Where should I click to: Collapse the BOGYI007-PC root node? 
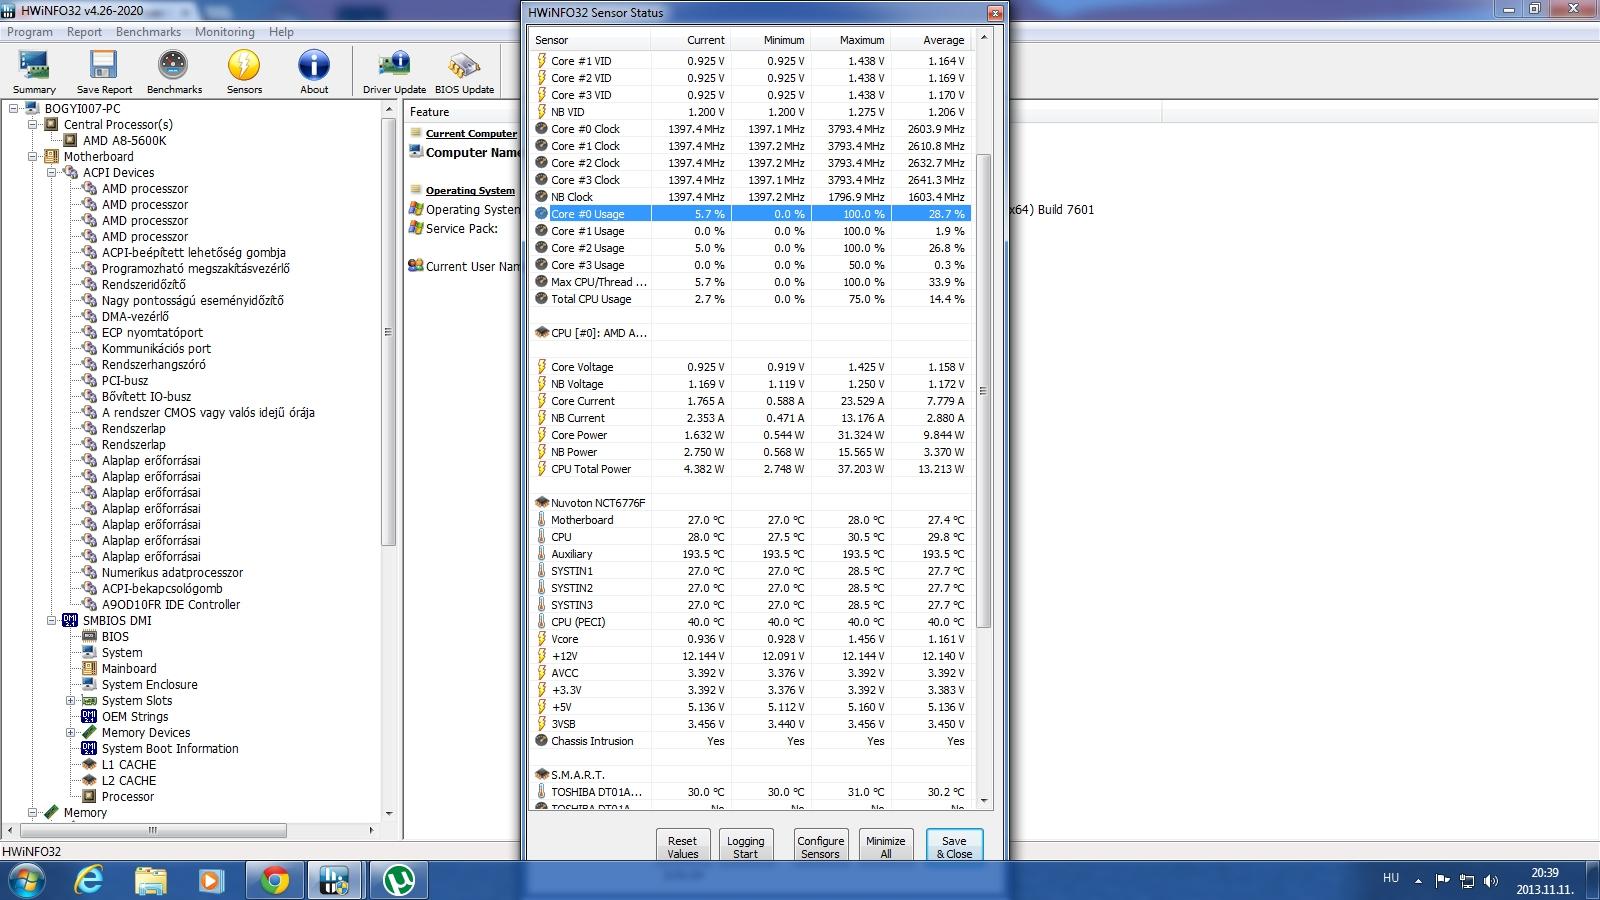[14, 109]
